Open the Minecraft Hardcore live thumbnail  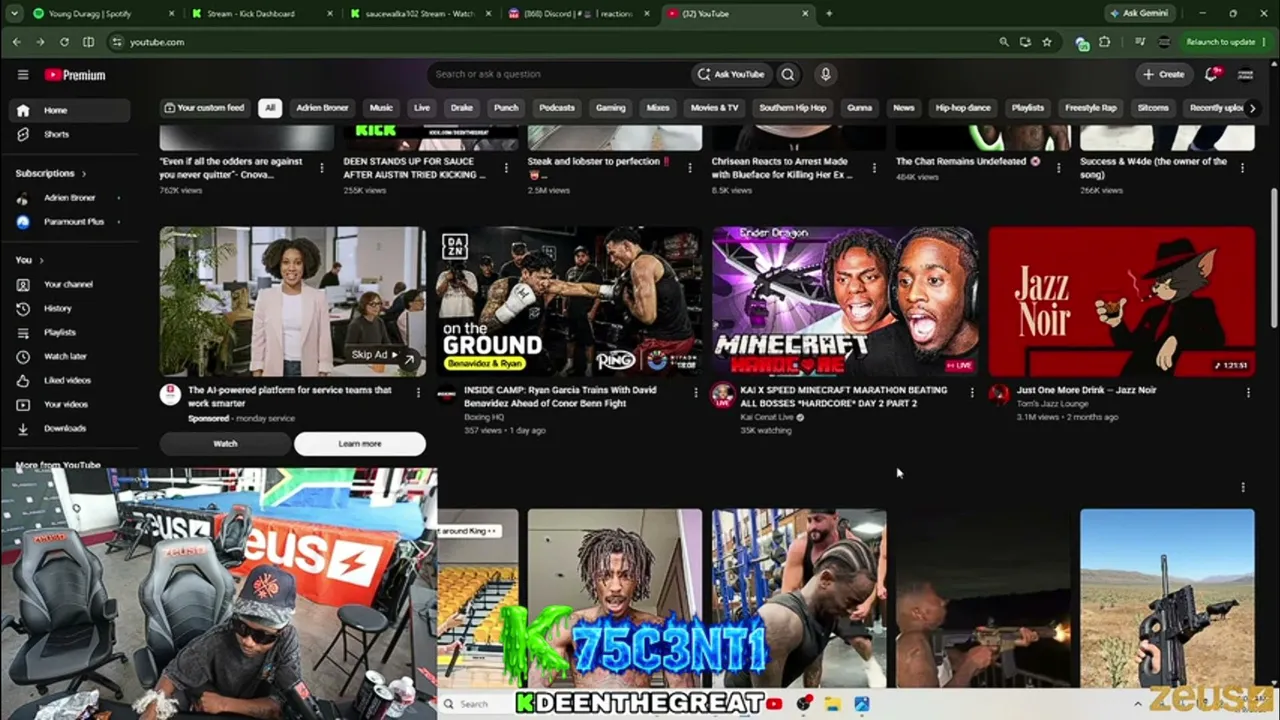[845, 301]
